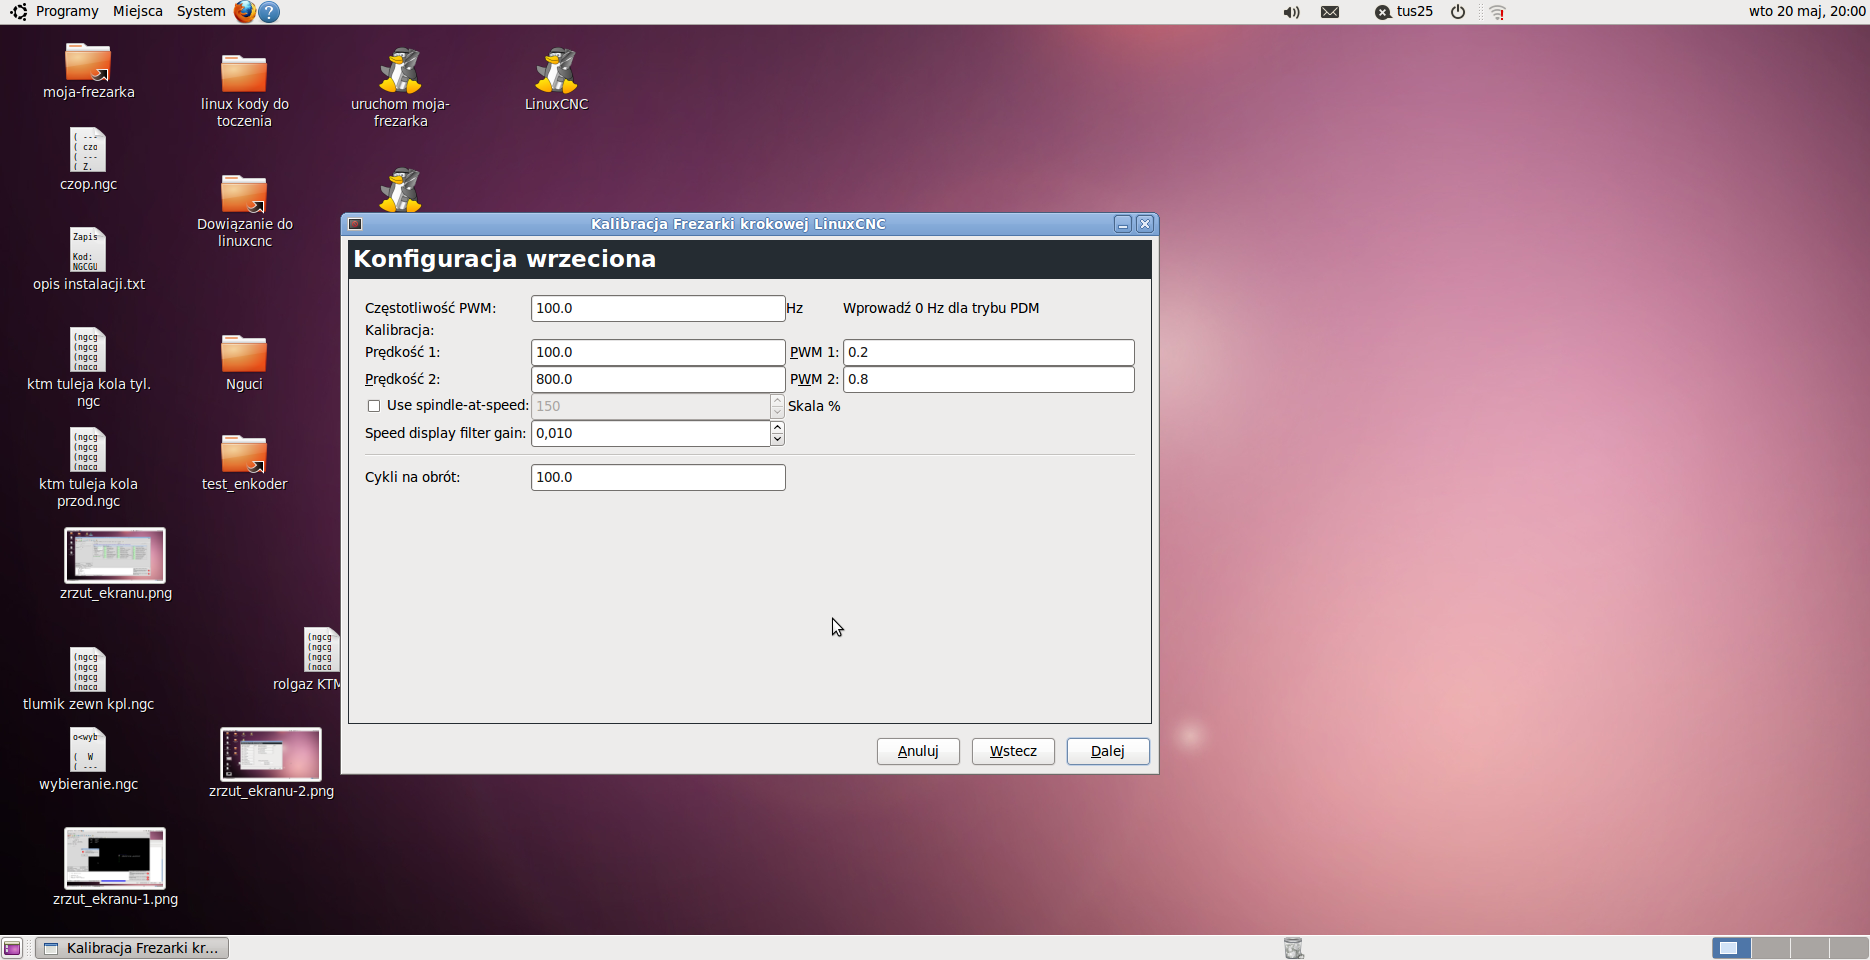
Task: Click the PWM 2 input field
Action: pyautogui.click(x=989, y=379)
